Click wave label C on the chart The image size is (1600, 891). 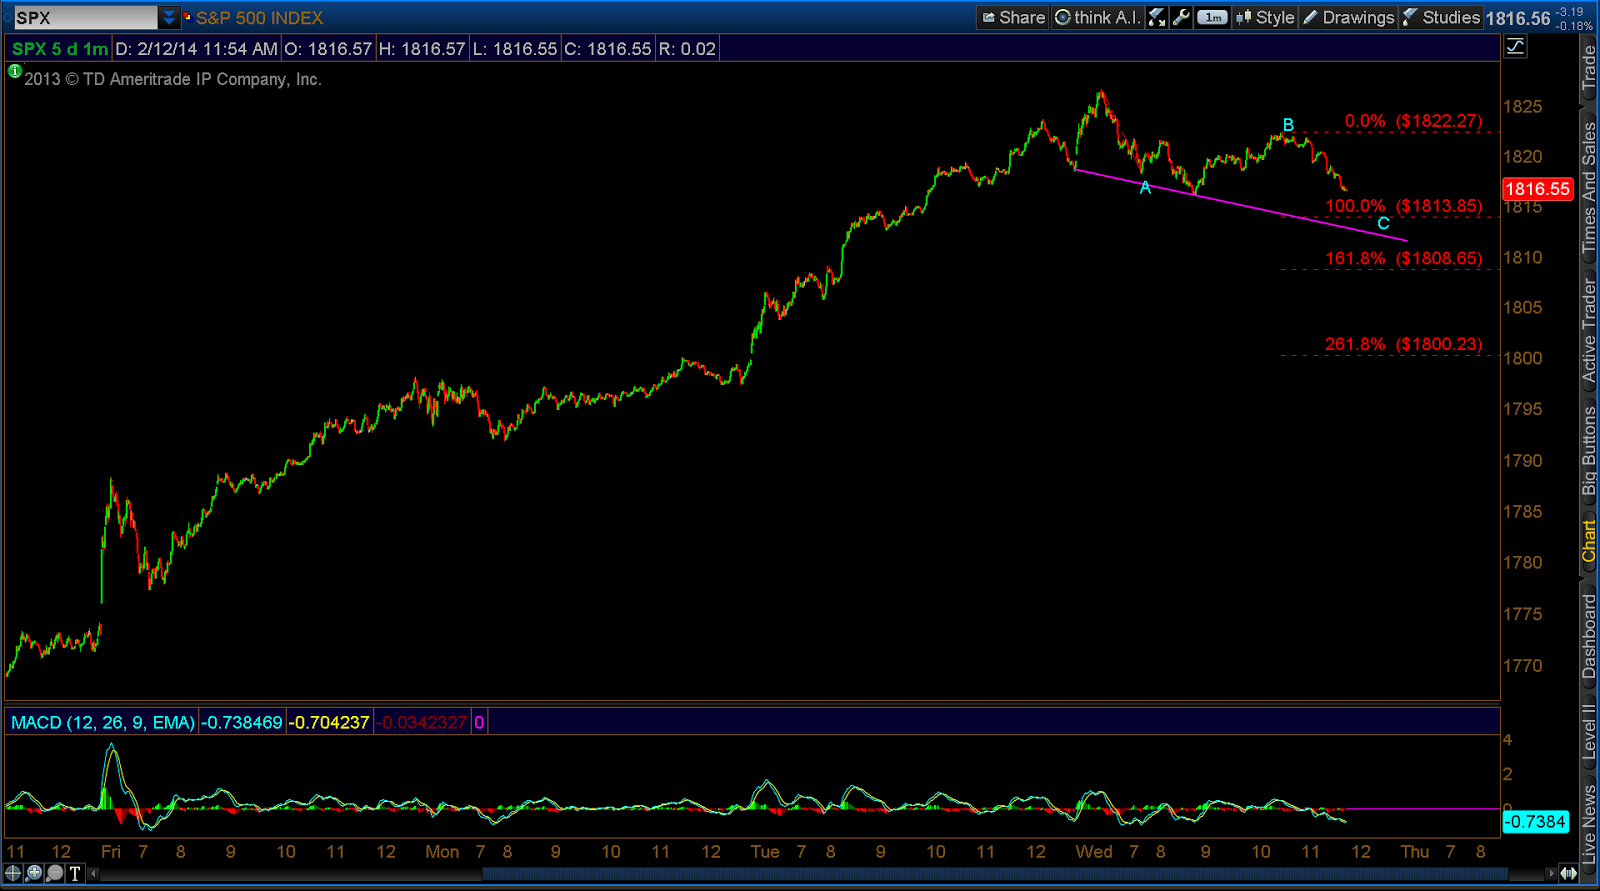pos(1383,223)
